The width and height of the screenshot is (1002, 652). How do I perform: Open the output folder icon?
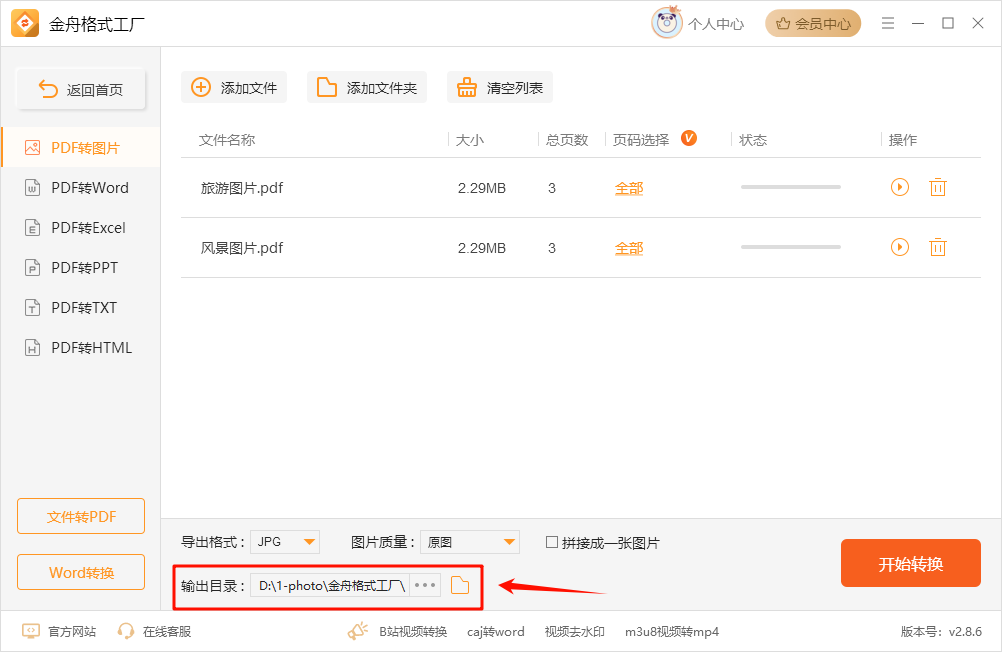pos(460,586)
